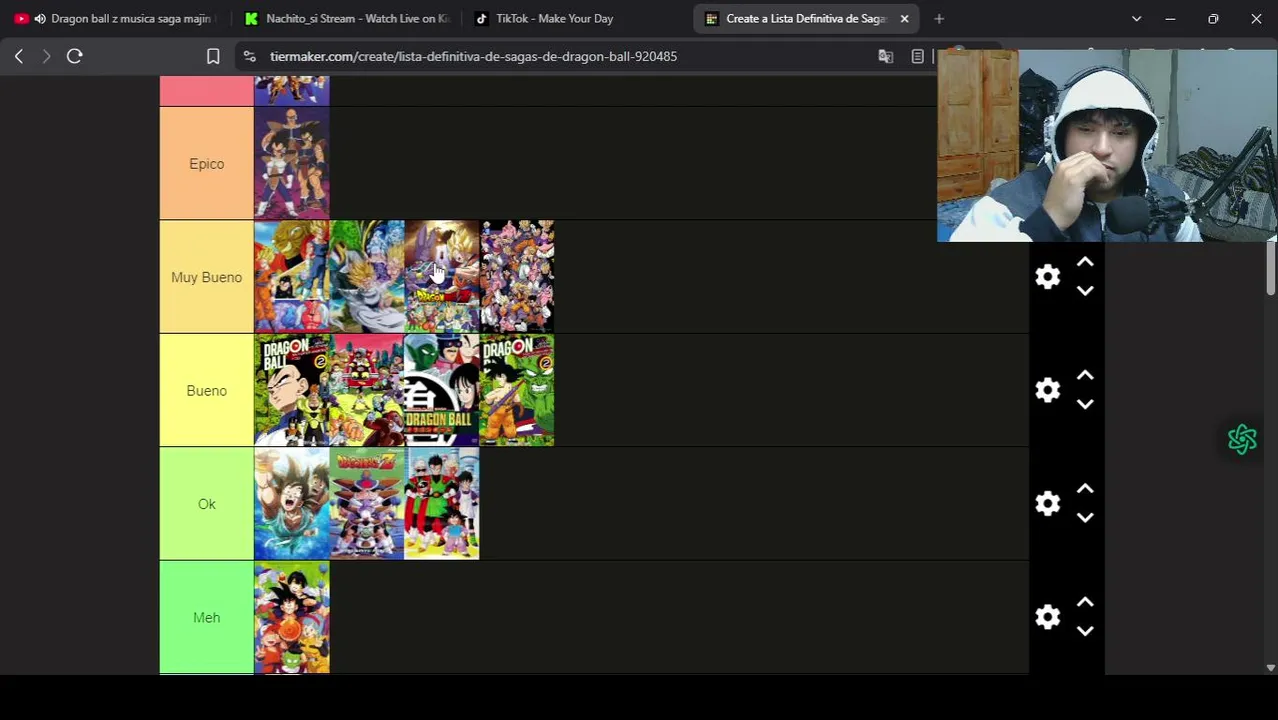Open settings gear for Meh row
This screenshot has height=720, width=1278.
click(x=1047, y=617)
